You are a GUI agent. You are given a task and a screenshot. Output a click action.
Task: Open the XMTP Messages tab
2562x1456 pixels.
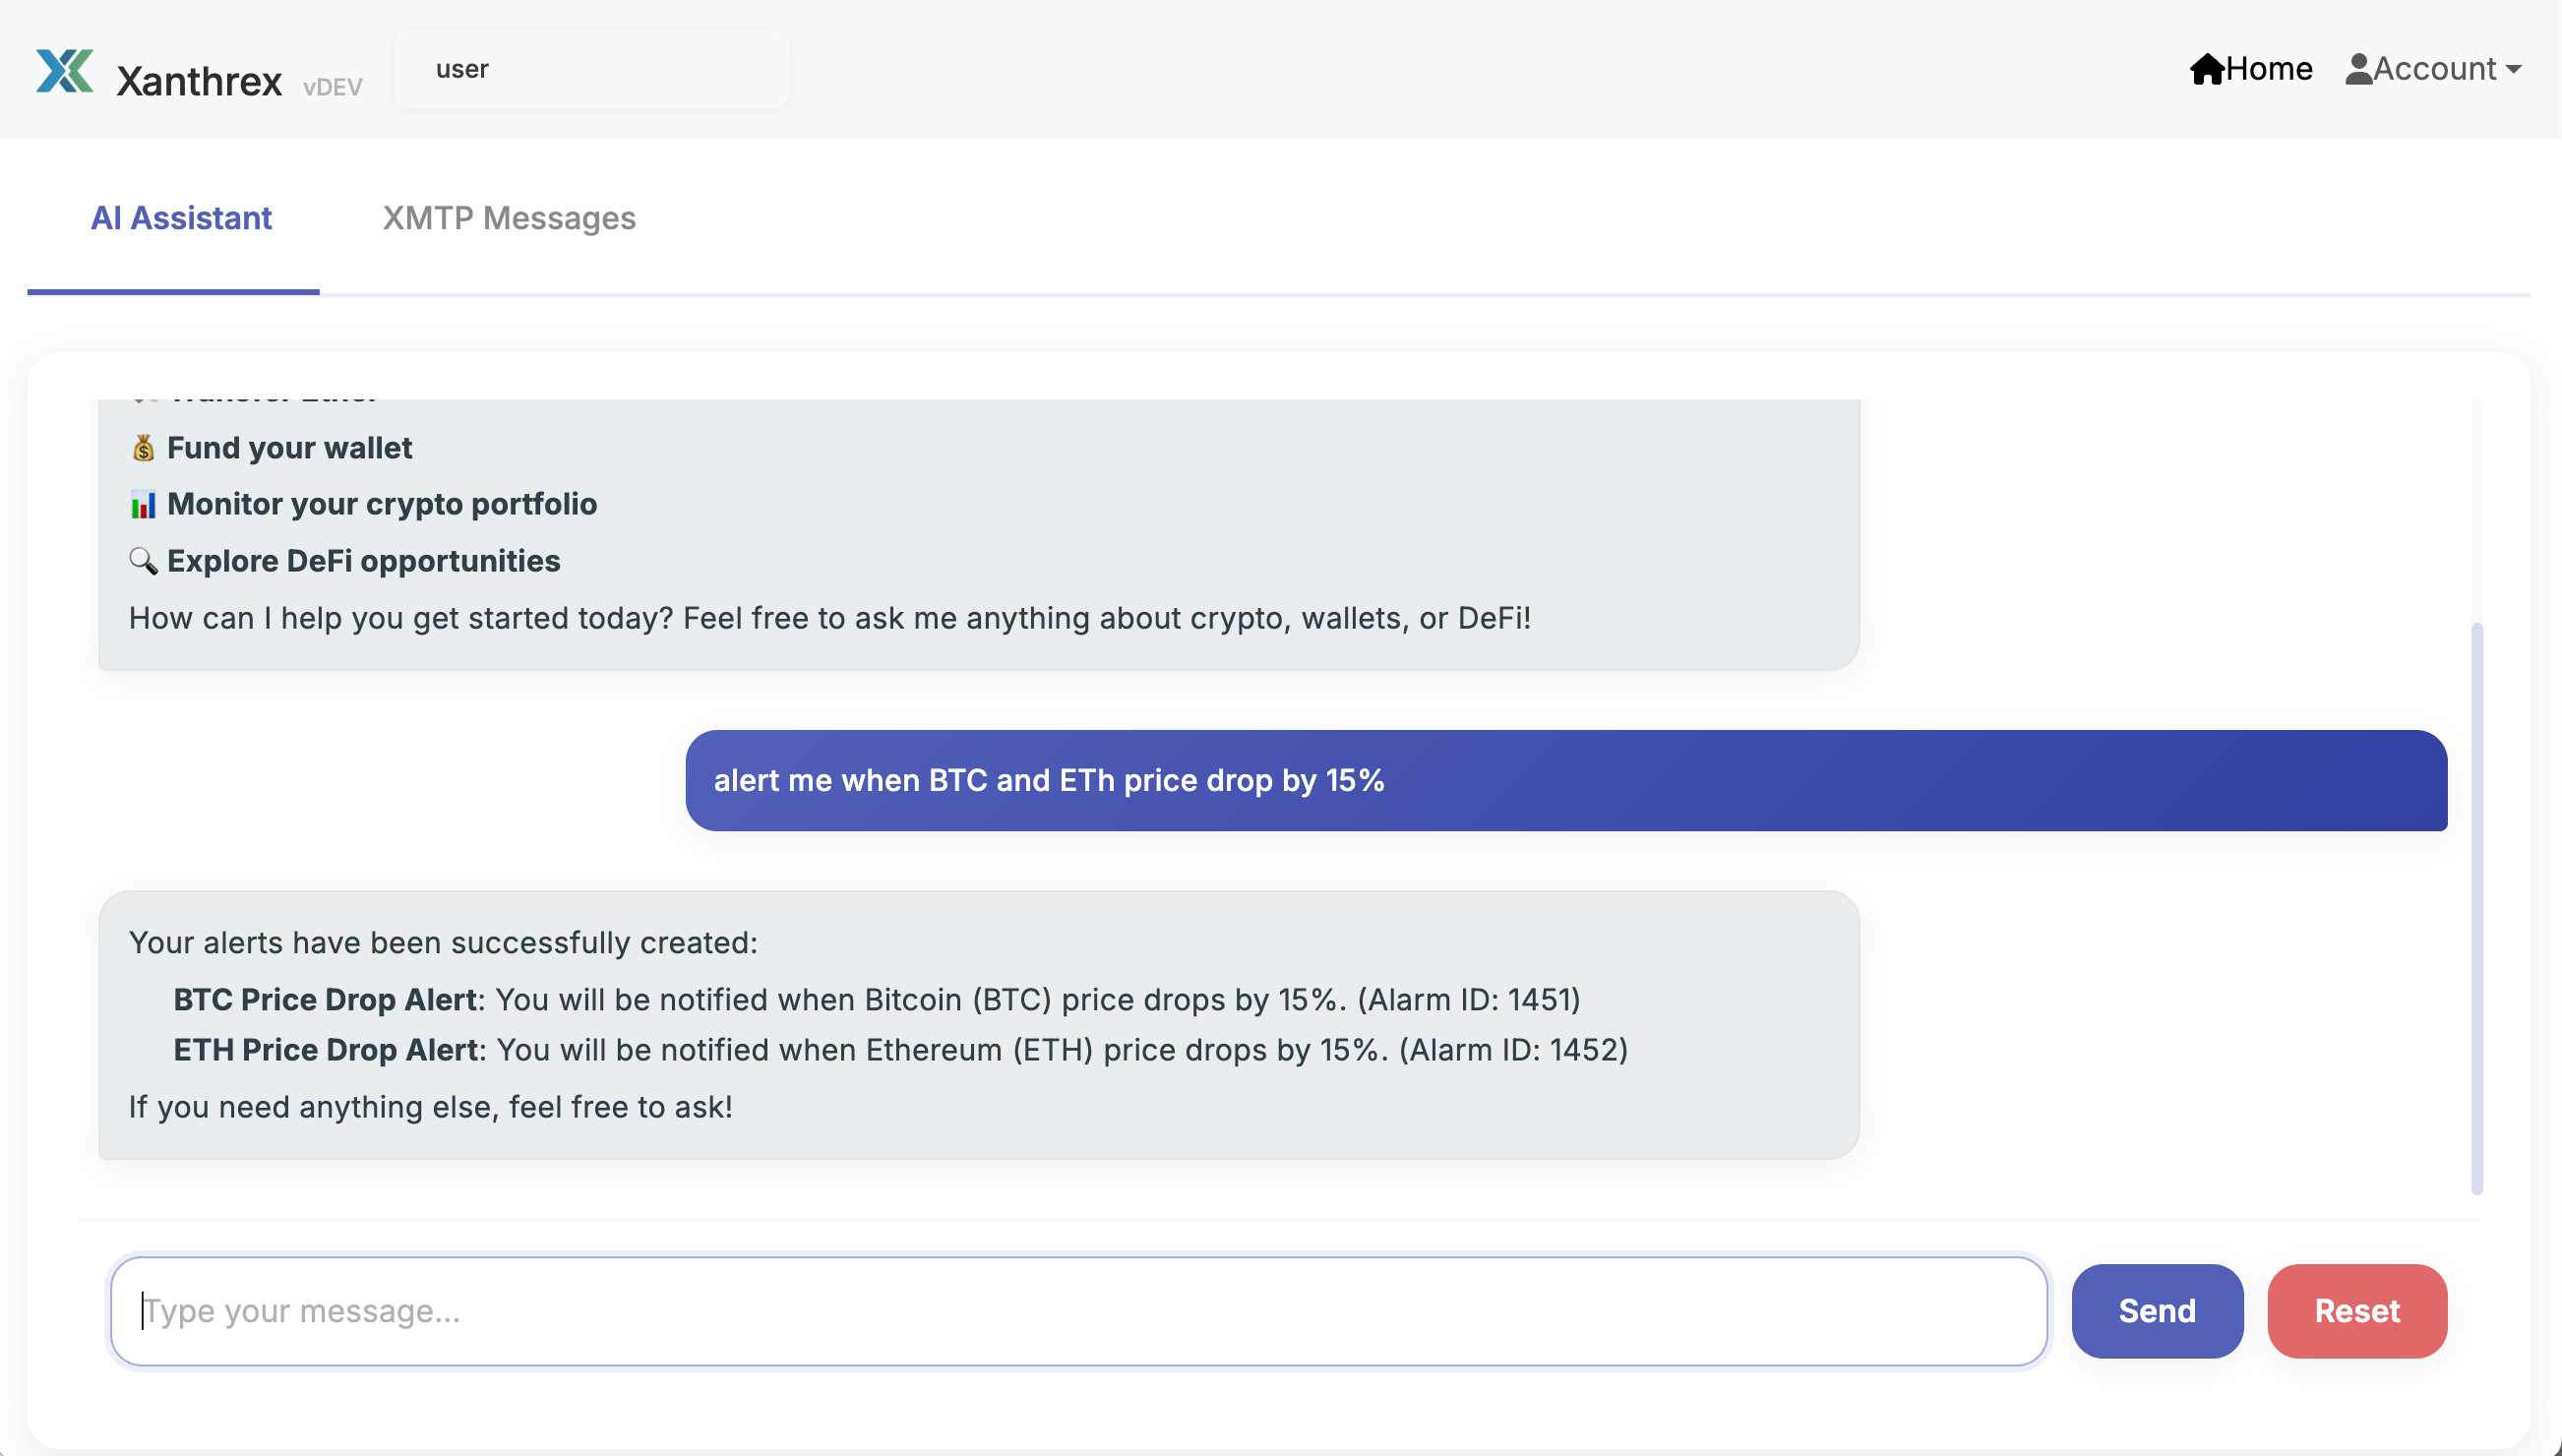tap(509, 218)
